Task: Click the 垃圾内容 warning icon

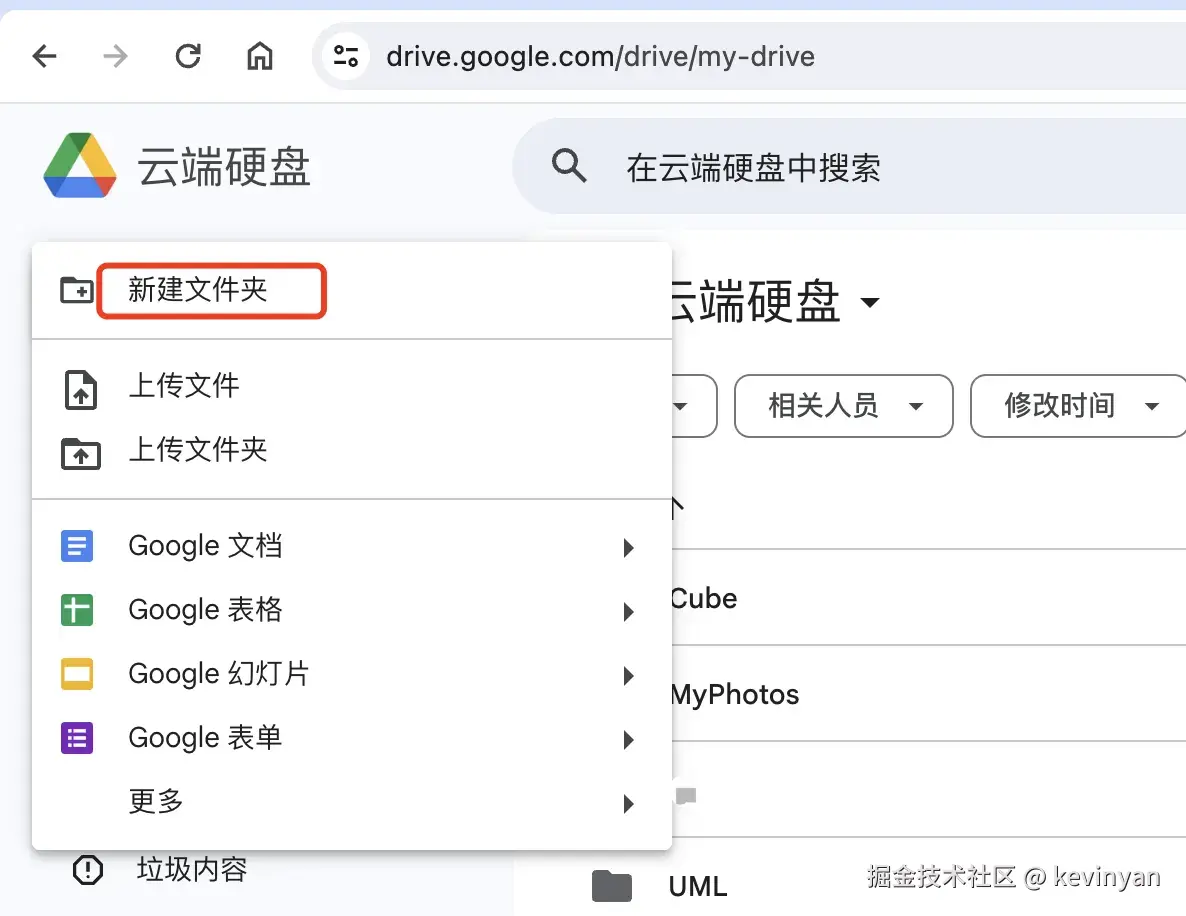Action: point(88,870)
